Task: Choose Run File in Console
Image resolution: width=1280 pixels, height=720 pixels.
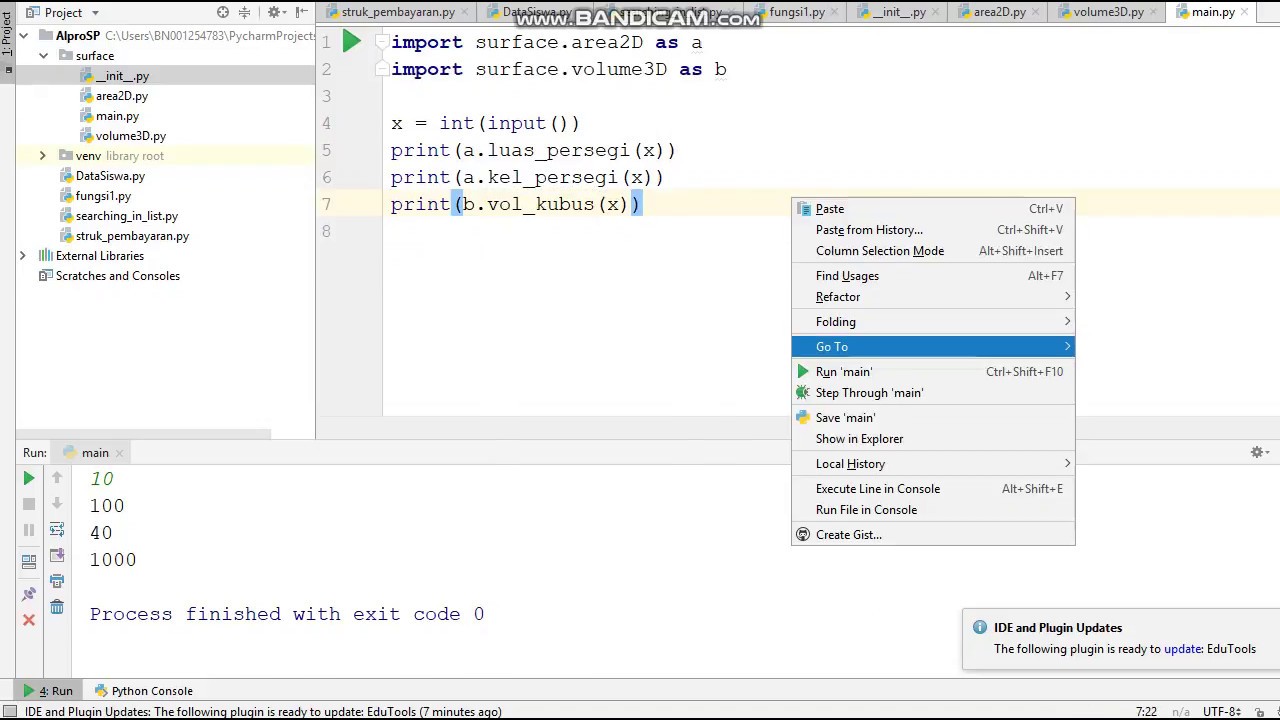Action: tap(933, 510)
